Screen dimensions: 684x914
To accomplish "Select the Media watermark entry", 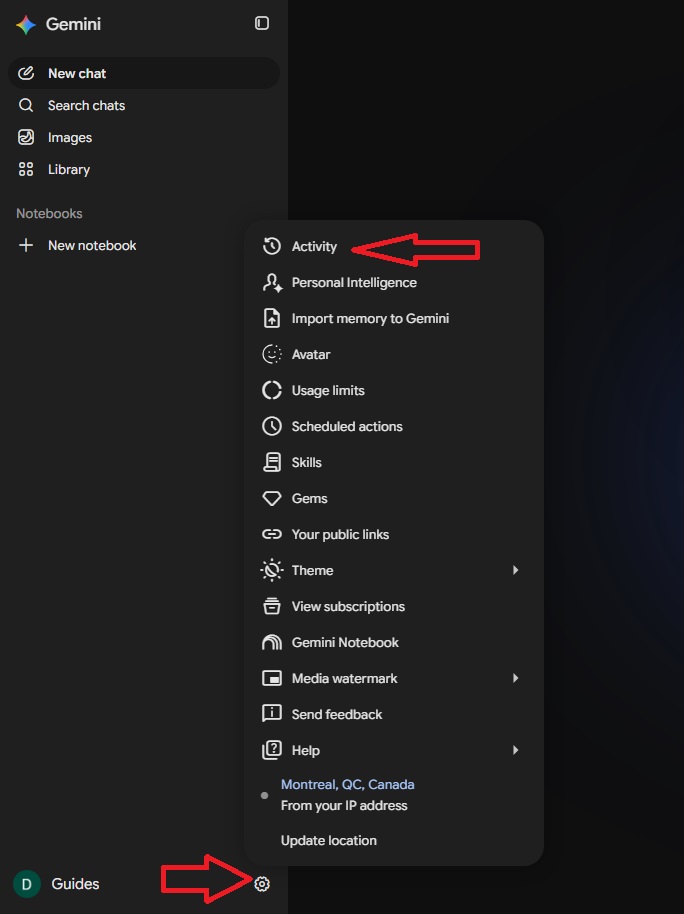I will click(394, 679).
